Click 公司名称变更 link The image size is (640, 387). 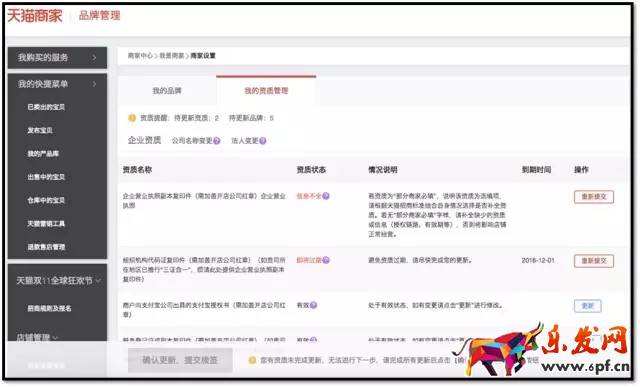point(192,141)
